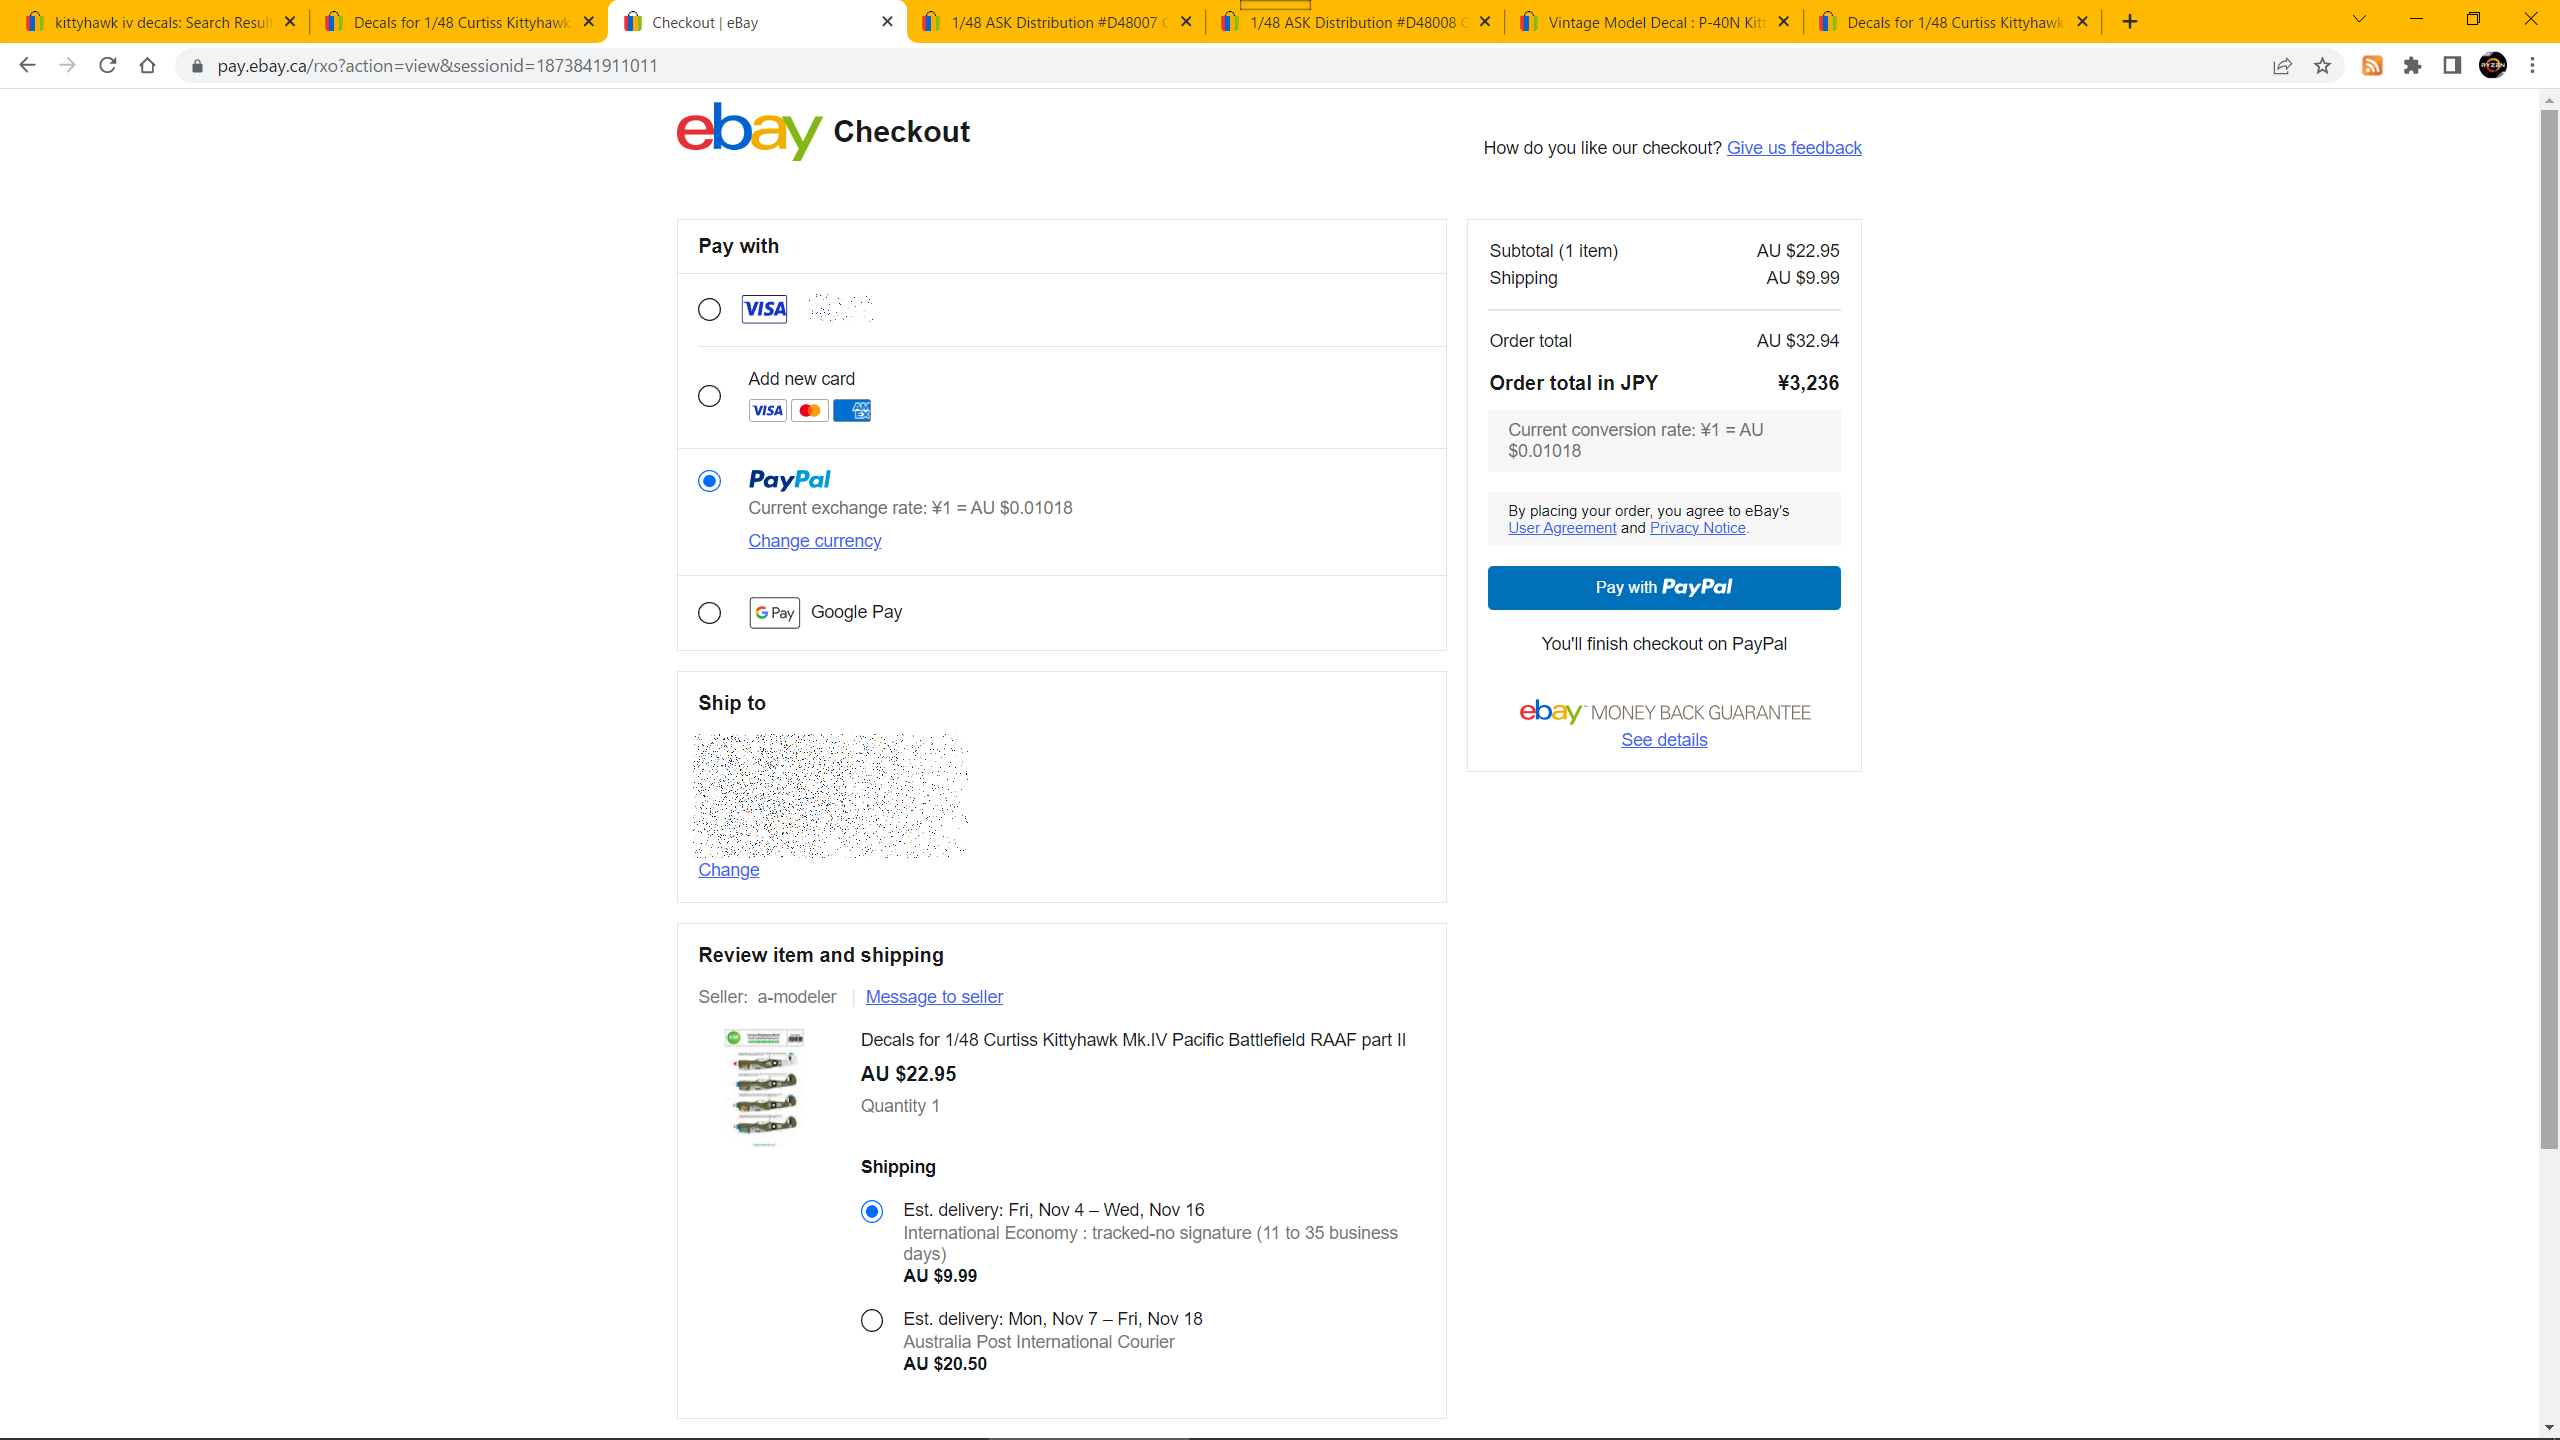Image resolution: width=2560 pixels, height=1440 pixels.
Task: Click the eBay logo
Action: click(749, 131)
